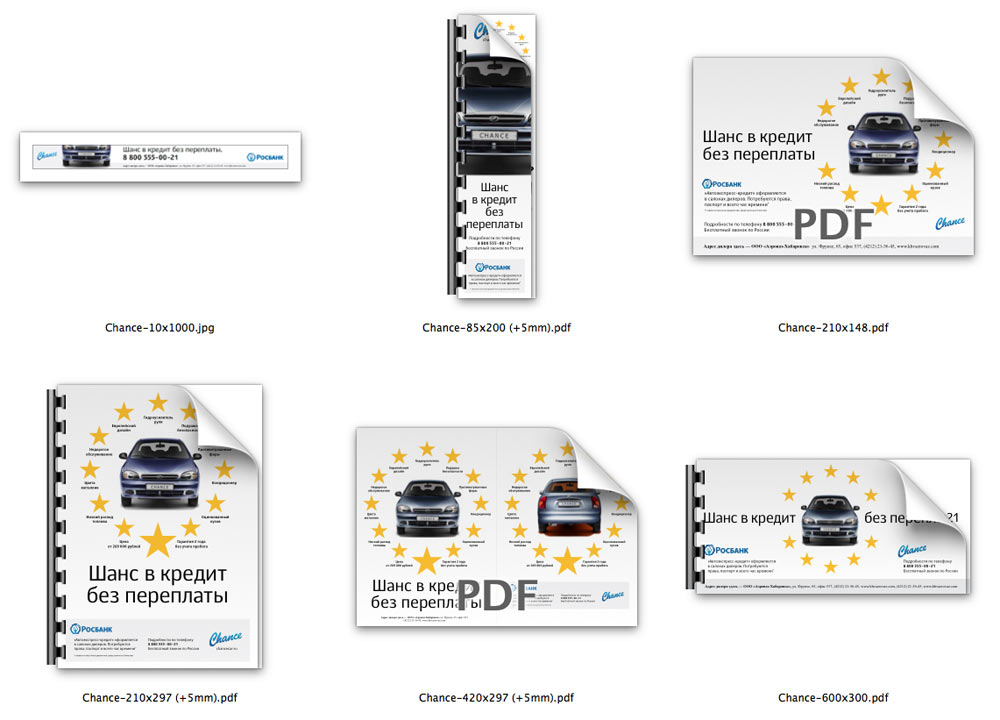Select the Chance-10x1000.jpg banner thumbnail
Image resolution: width=1000 pixels, height=720 pixels.
pyautogui.click(x=160, y=155)
